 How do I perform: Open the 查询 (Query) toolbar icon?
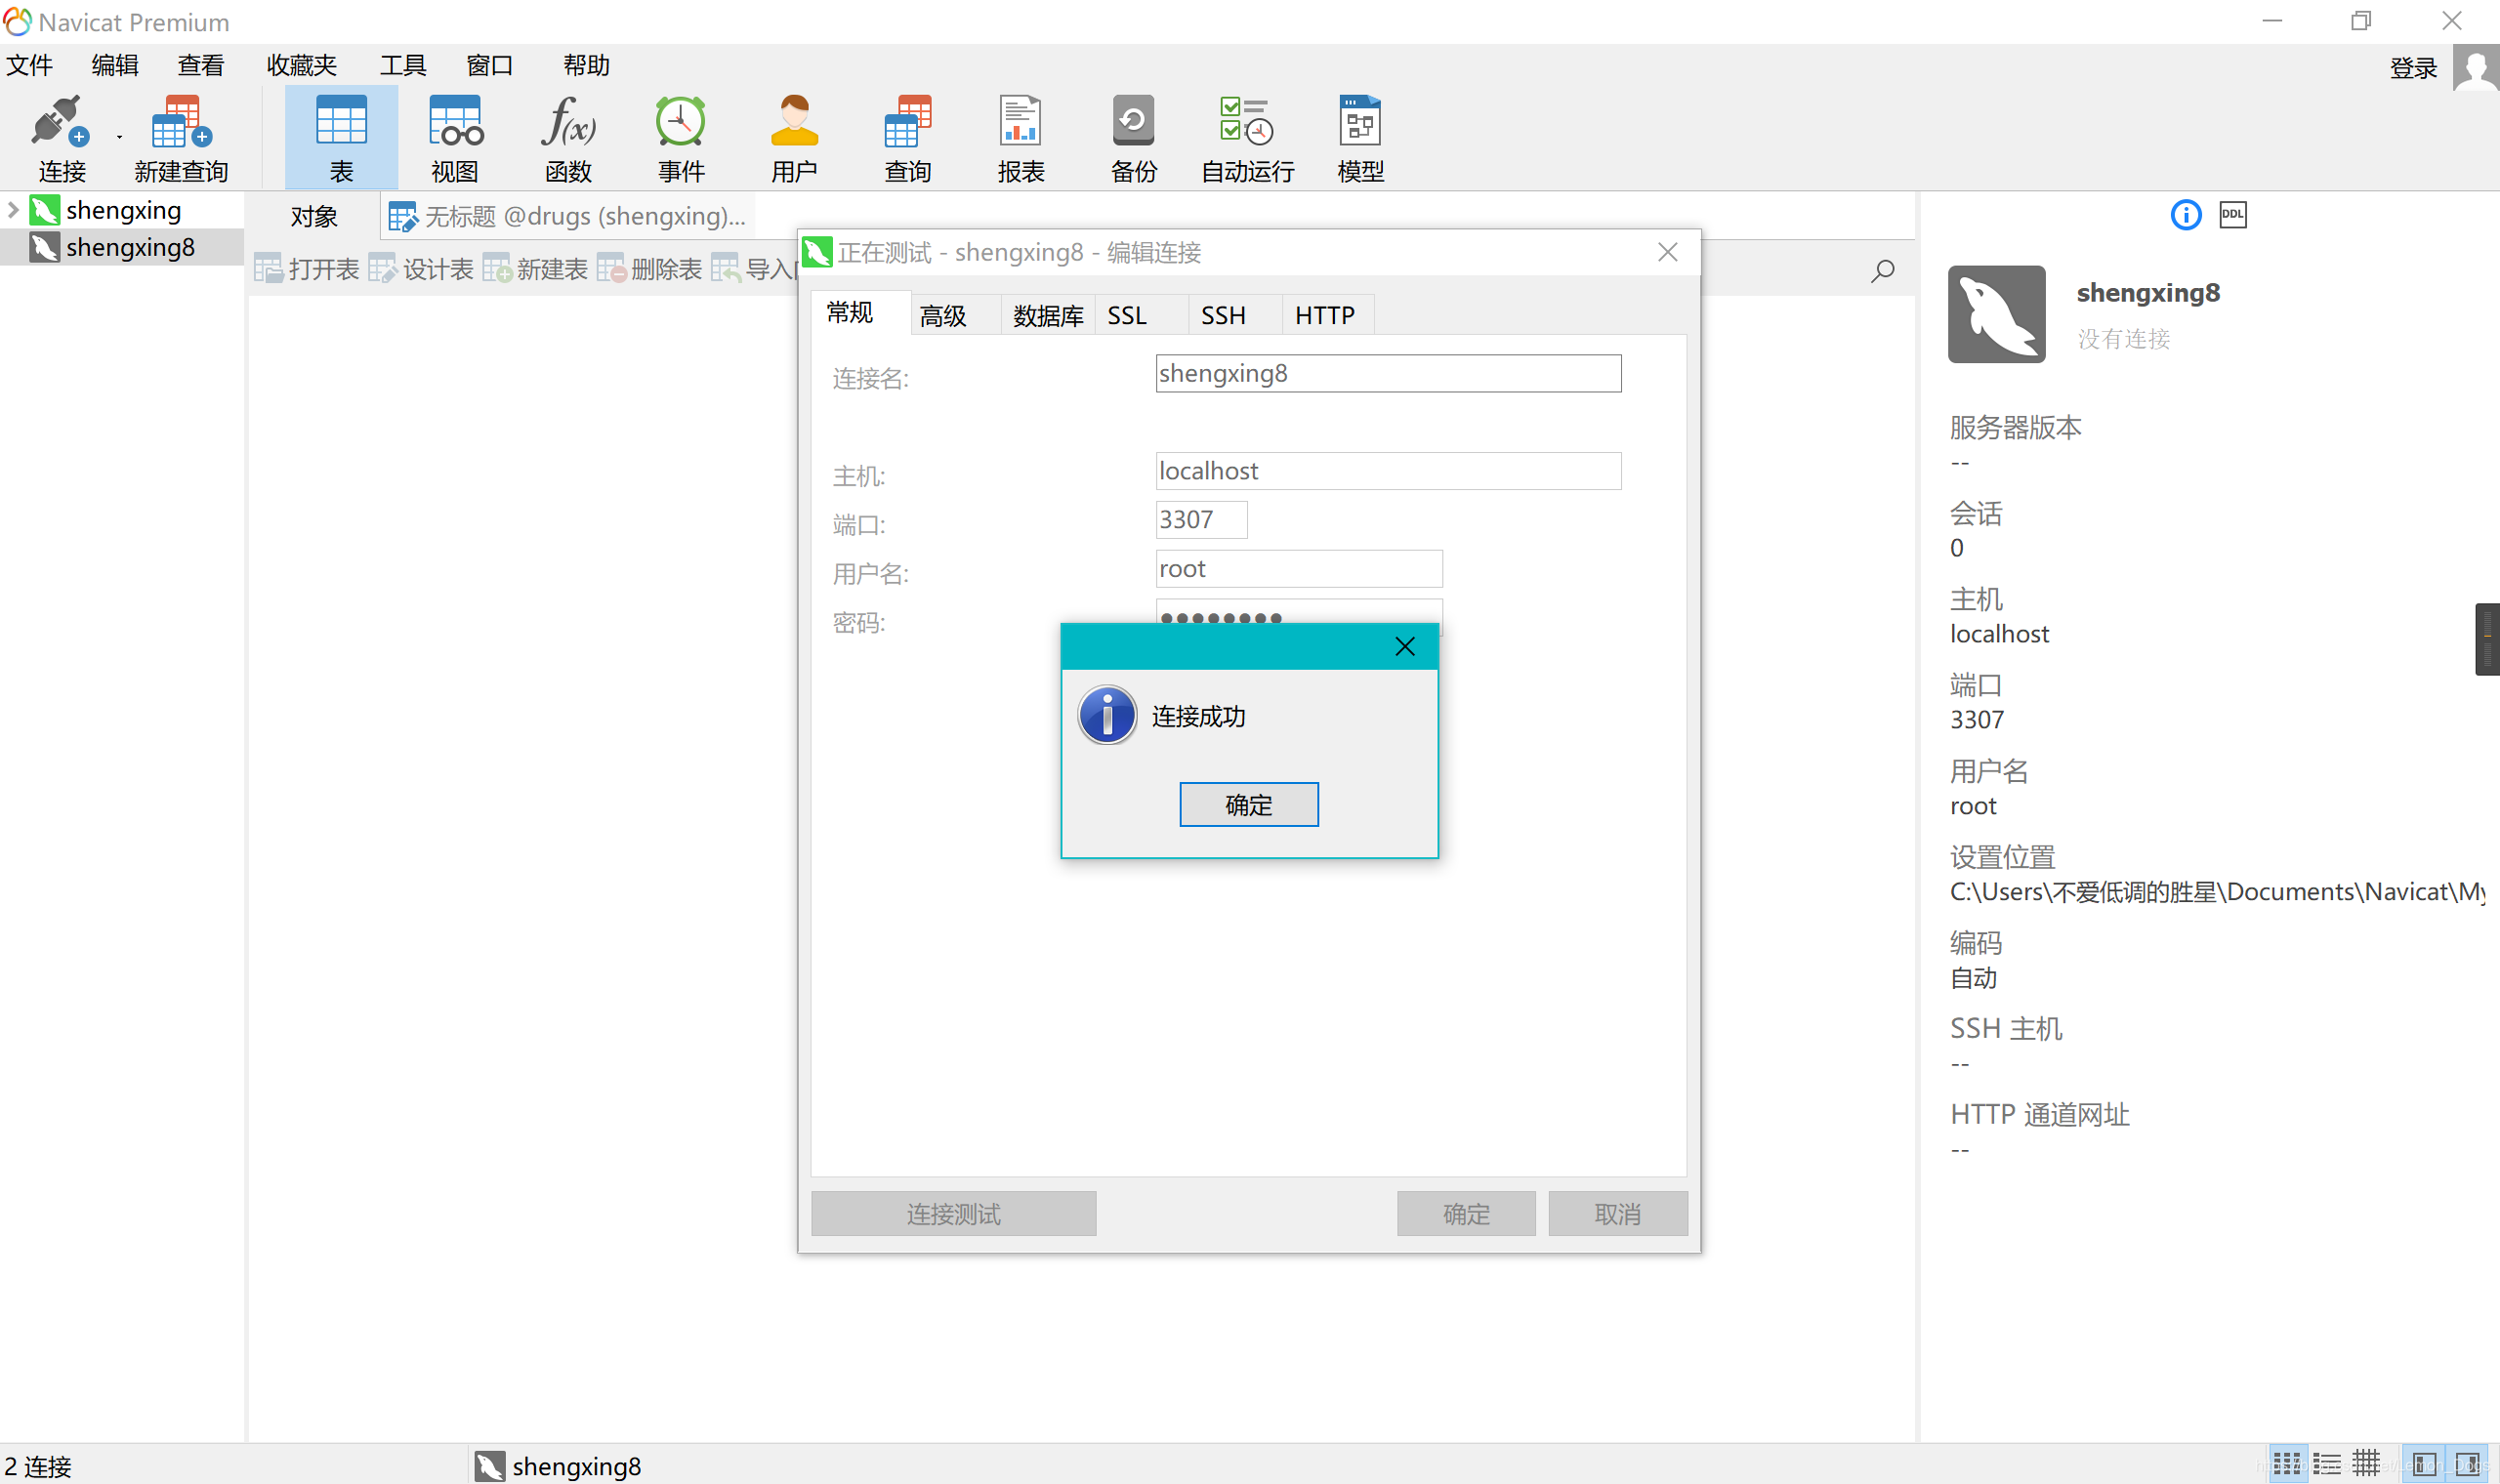[908, 138]
